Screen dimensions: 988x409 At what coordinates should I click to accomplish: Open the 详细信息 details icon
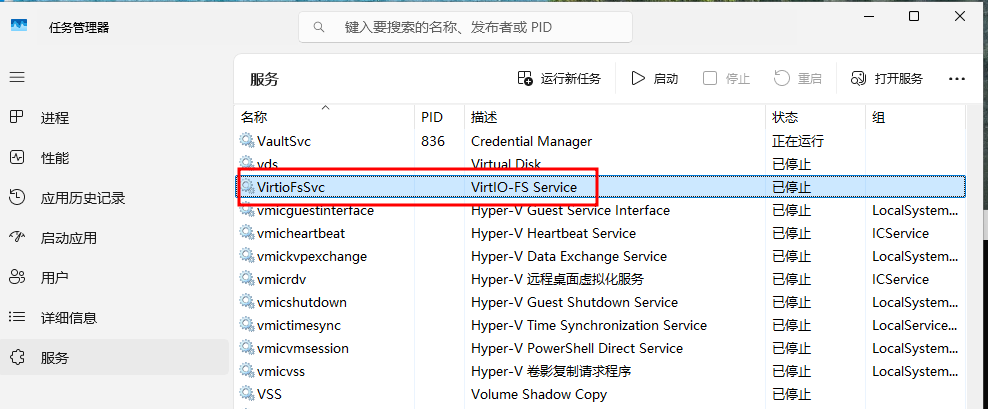coord(17,317)
